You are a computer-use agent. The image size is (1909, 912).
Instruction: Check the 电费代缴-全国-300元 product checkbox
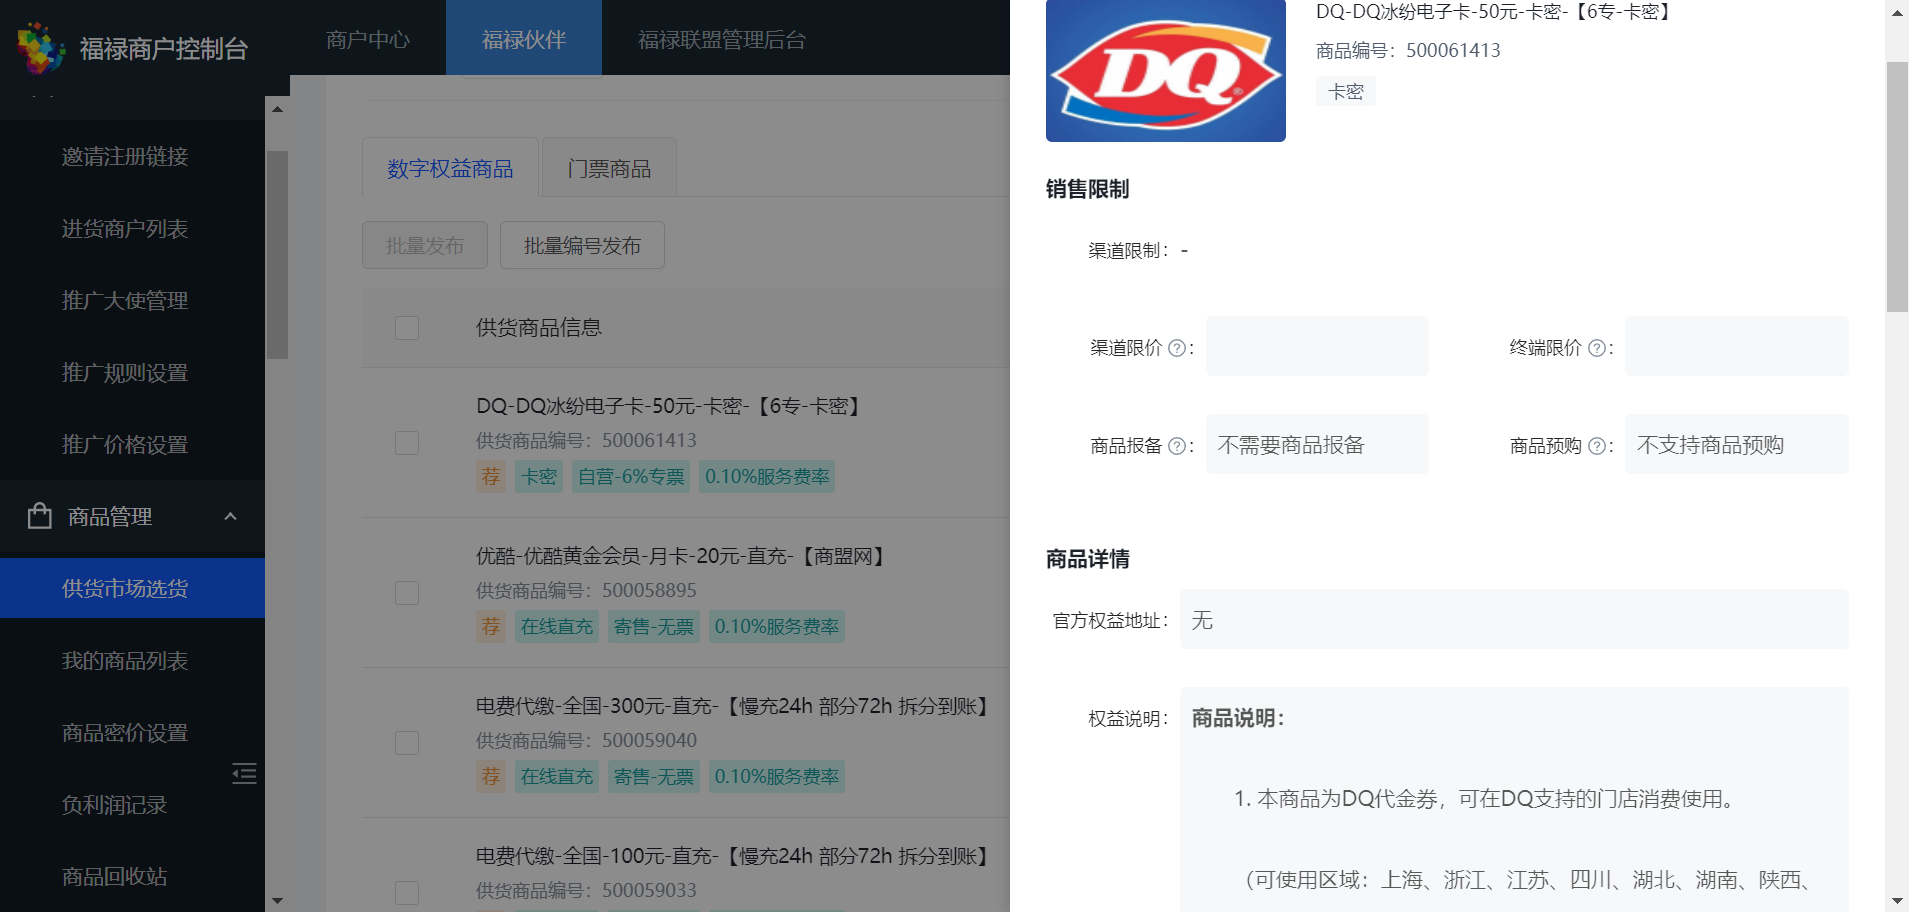tap(407, 743)
